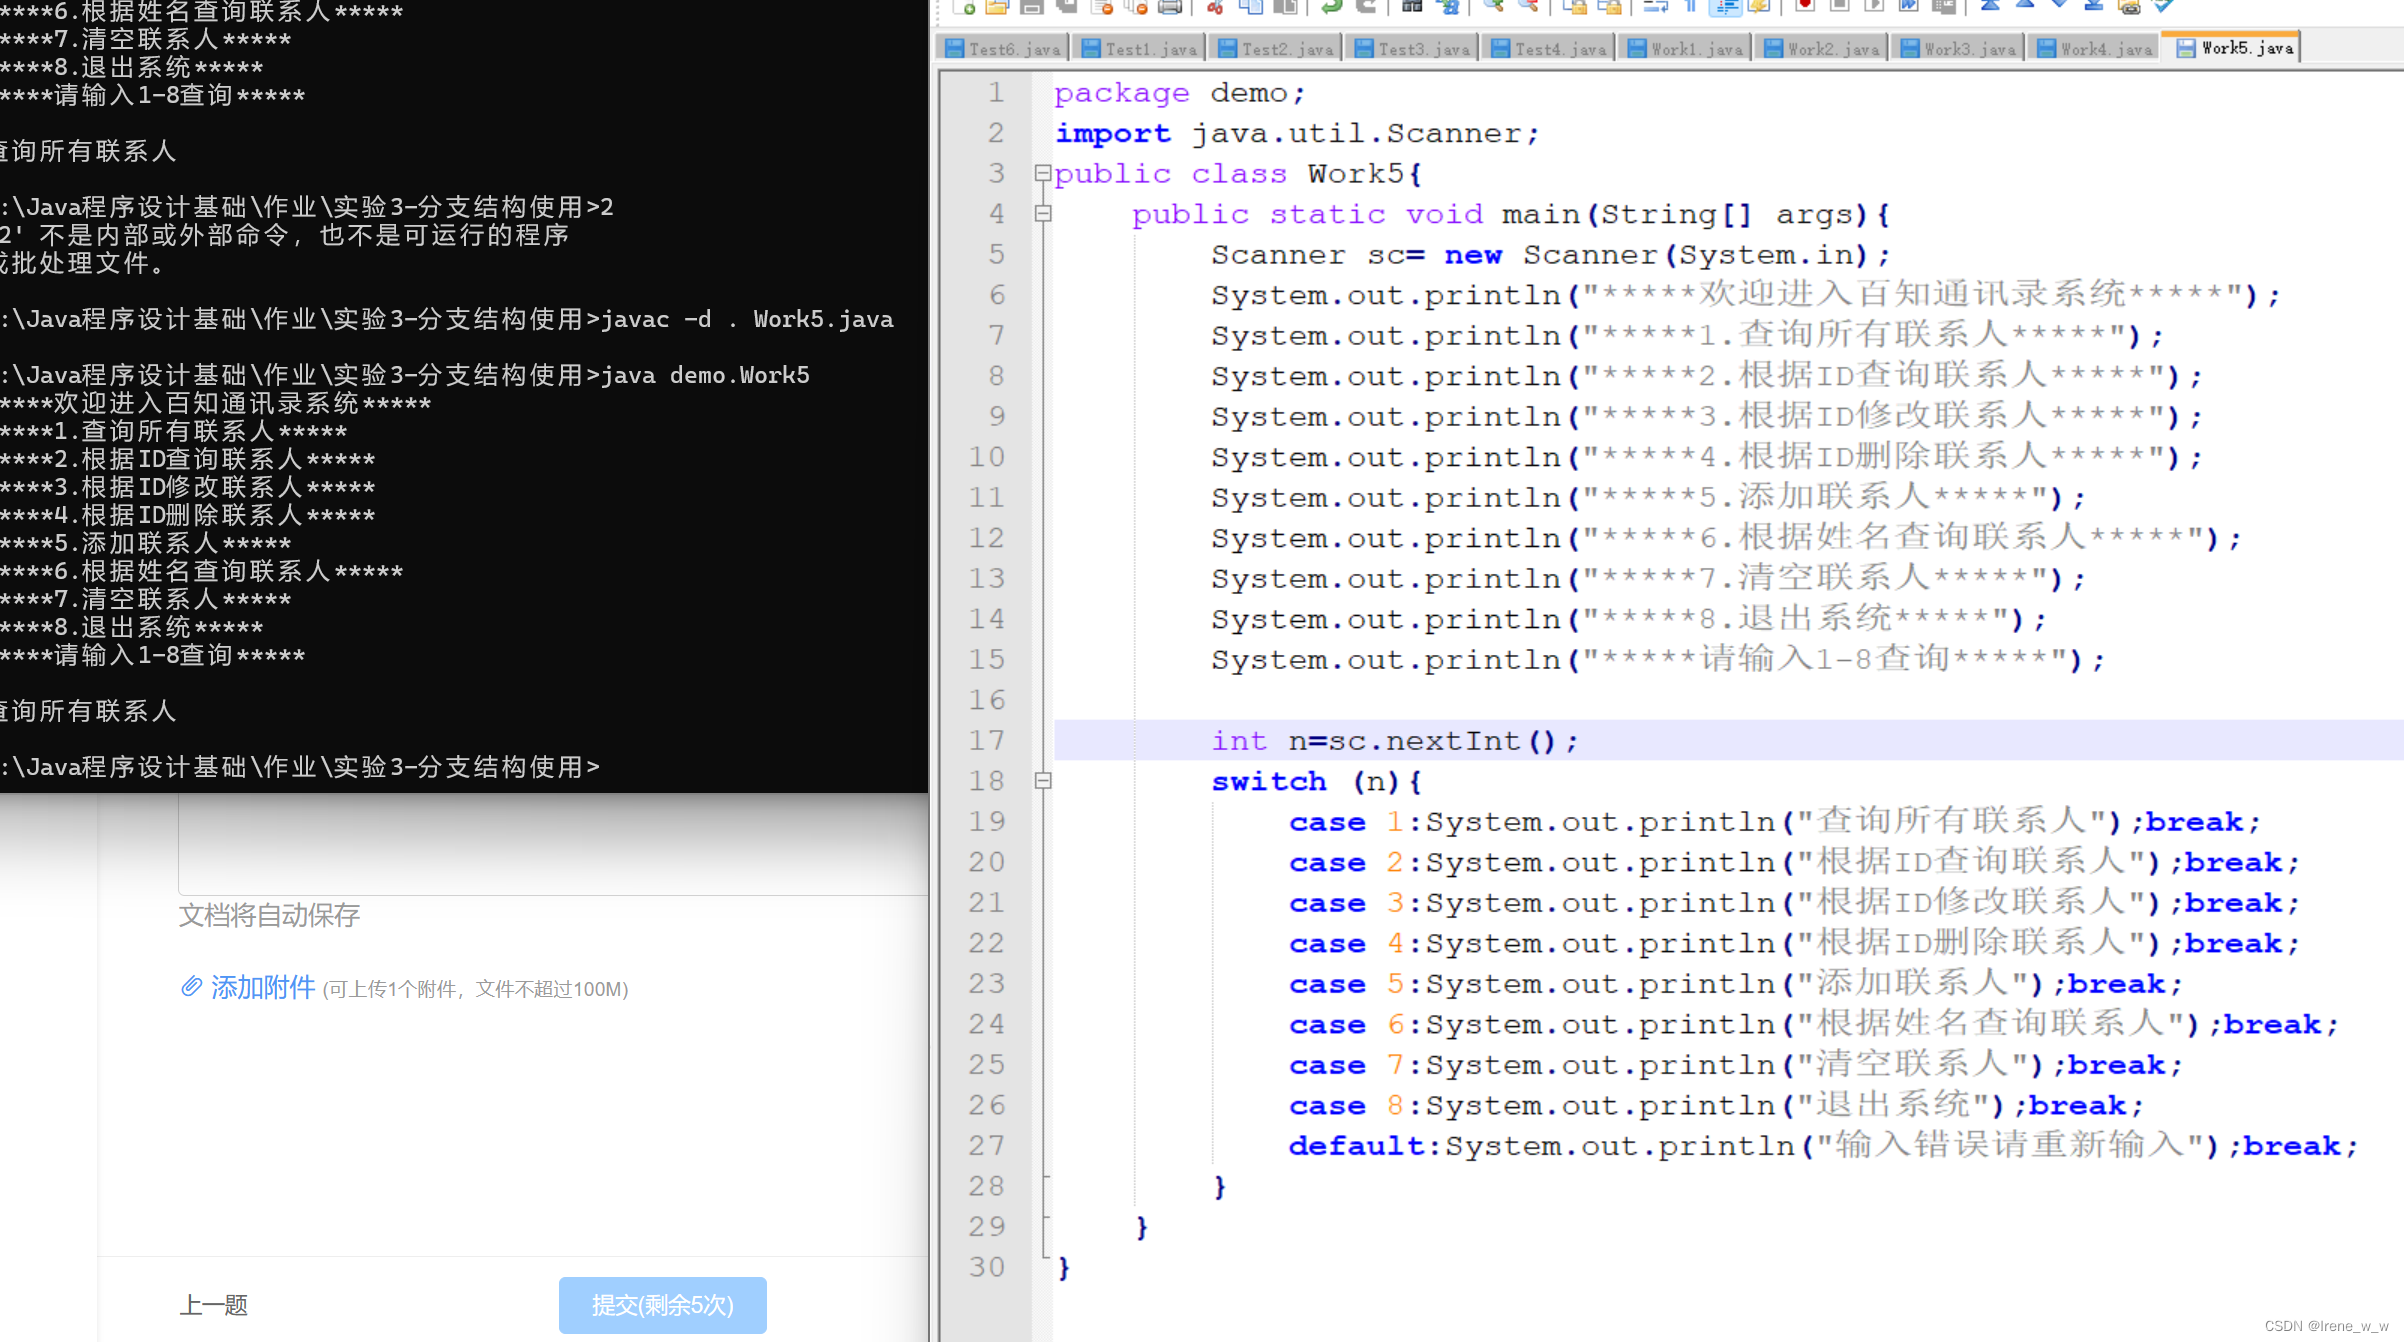Click the 提交(剩余5次) submit button

[662, 1305]
